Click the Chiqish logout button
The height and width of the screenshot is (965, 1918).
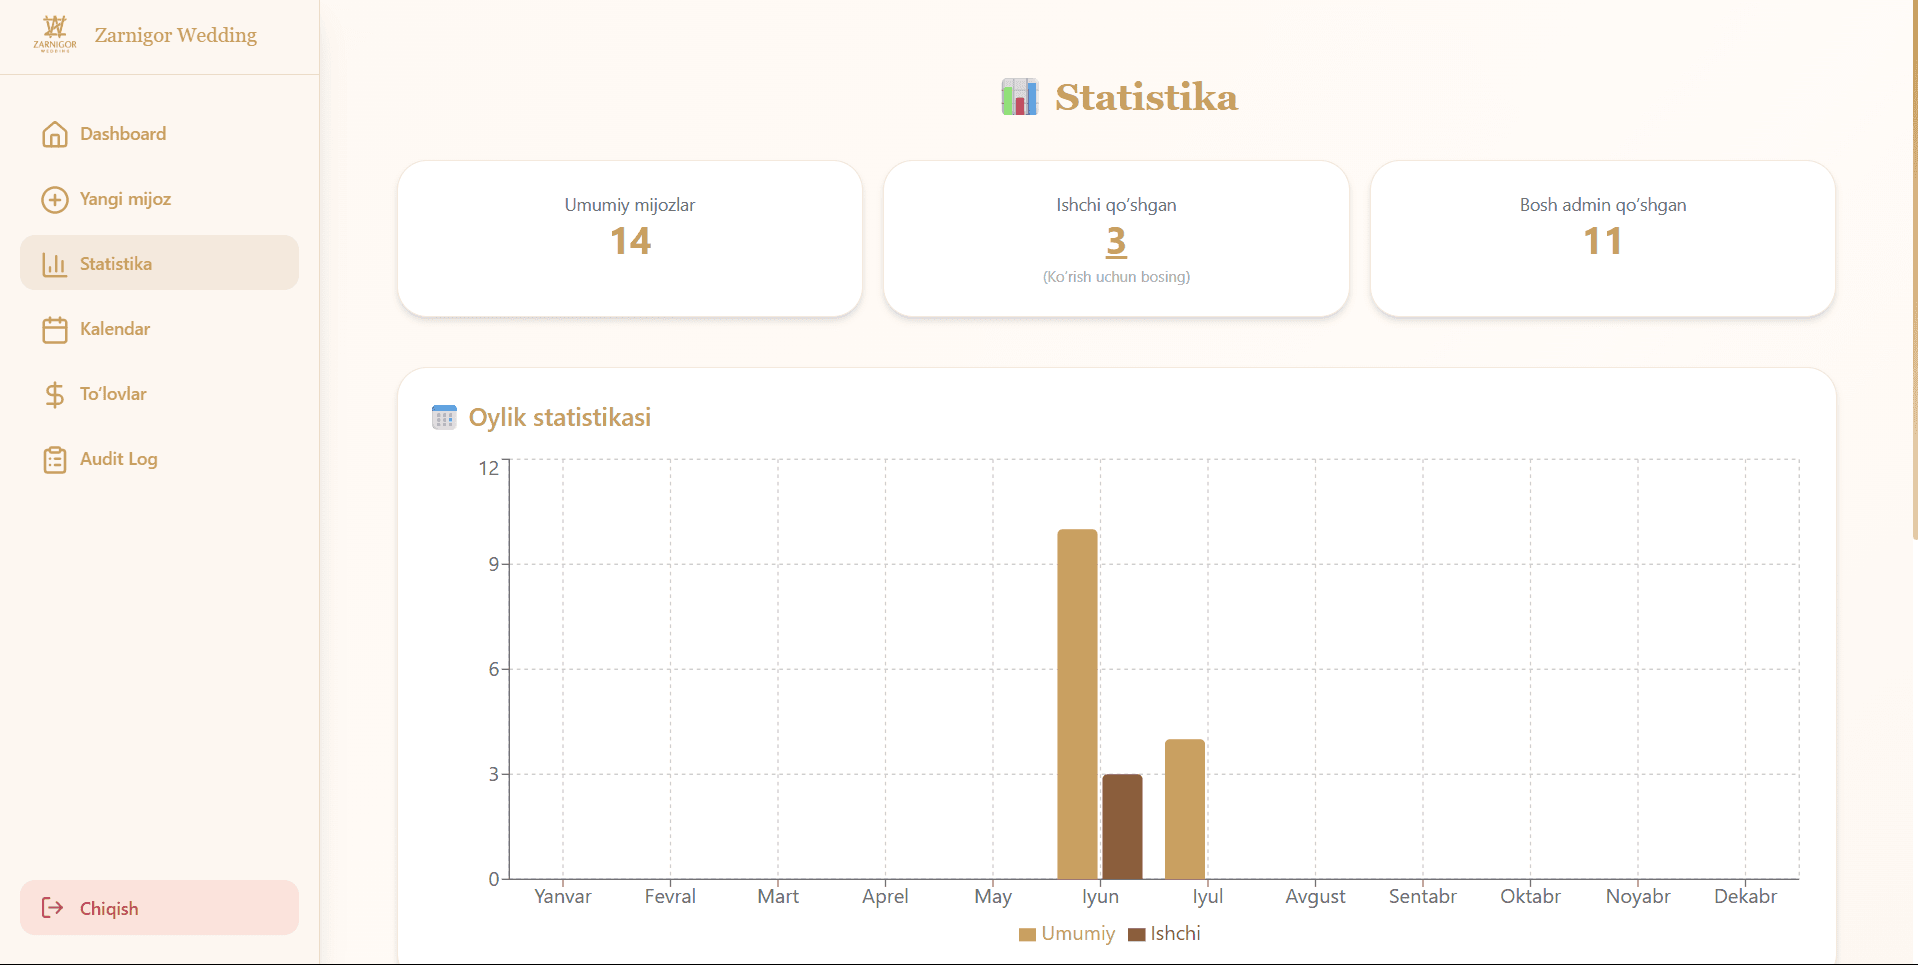tap(159, 908)
